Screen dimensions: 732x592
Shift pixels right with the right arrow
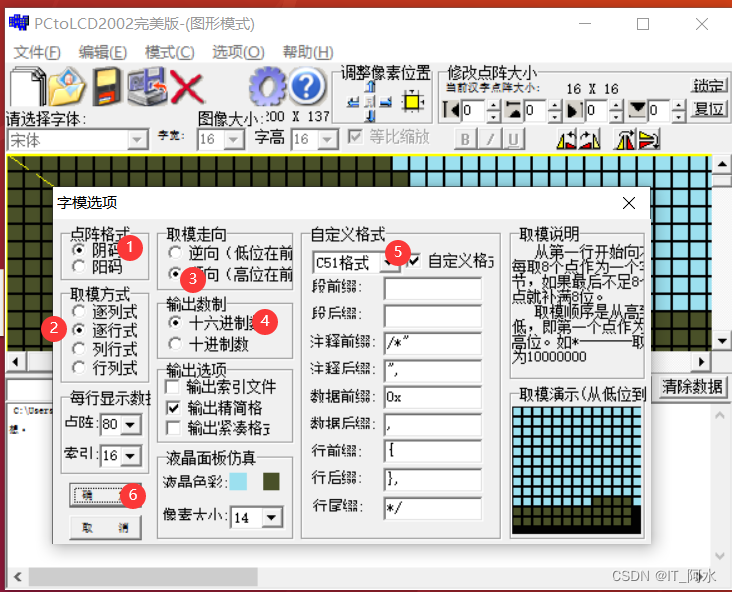[x=386, y=102]
